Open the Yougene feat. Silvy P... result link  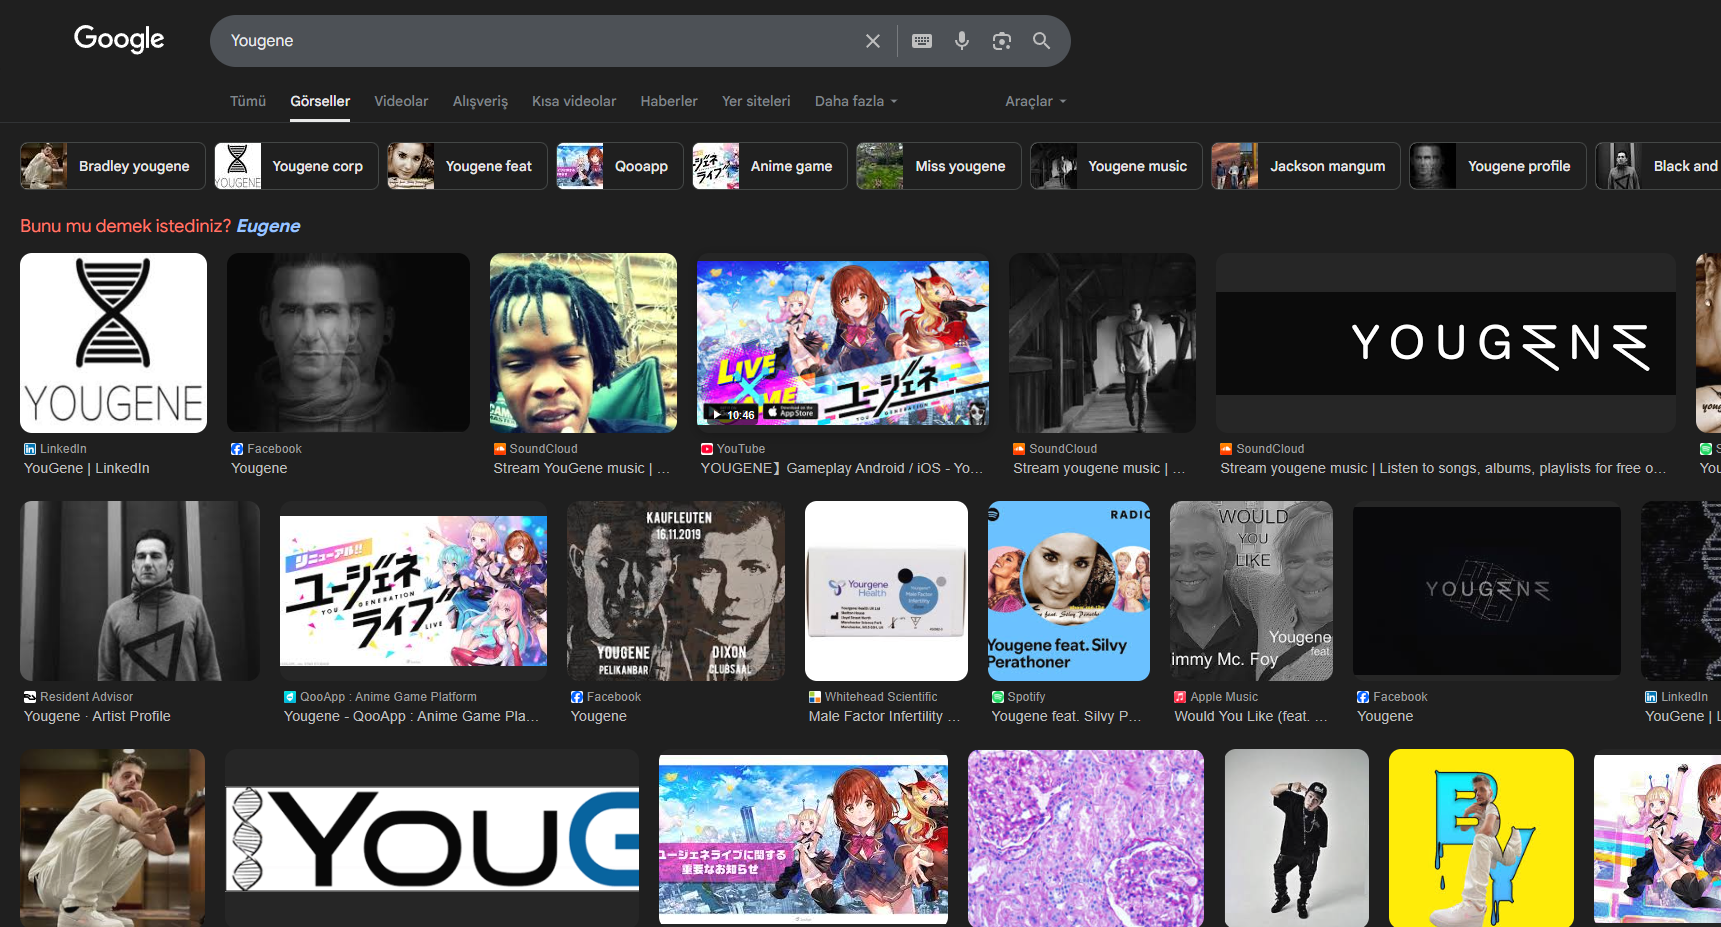1066,716
